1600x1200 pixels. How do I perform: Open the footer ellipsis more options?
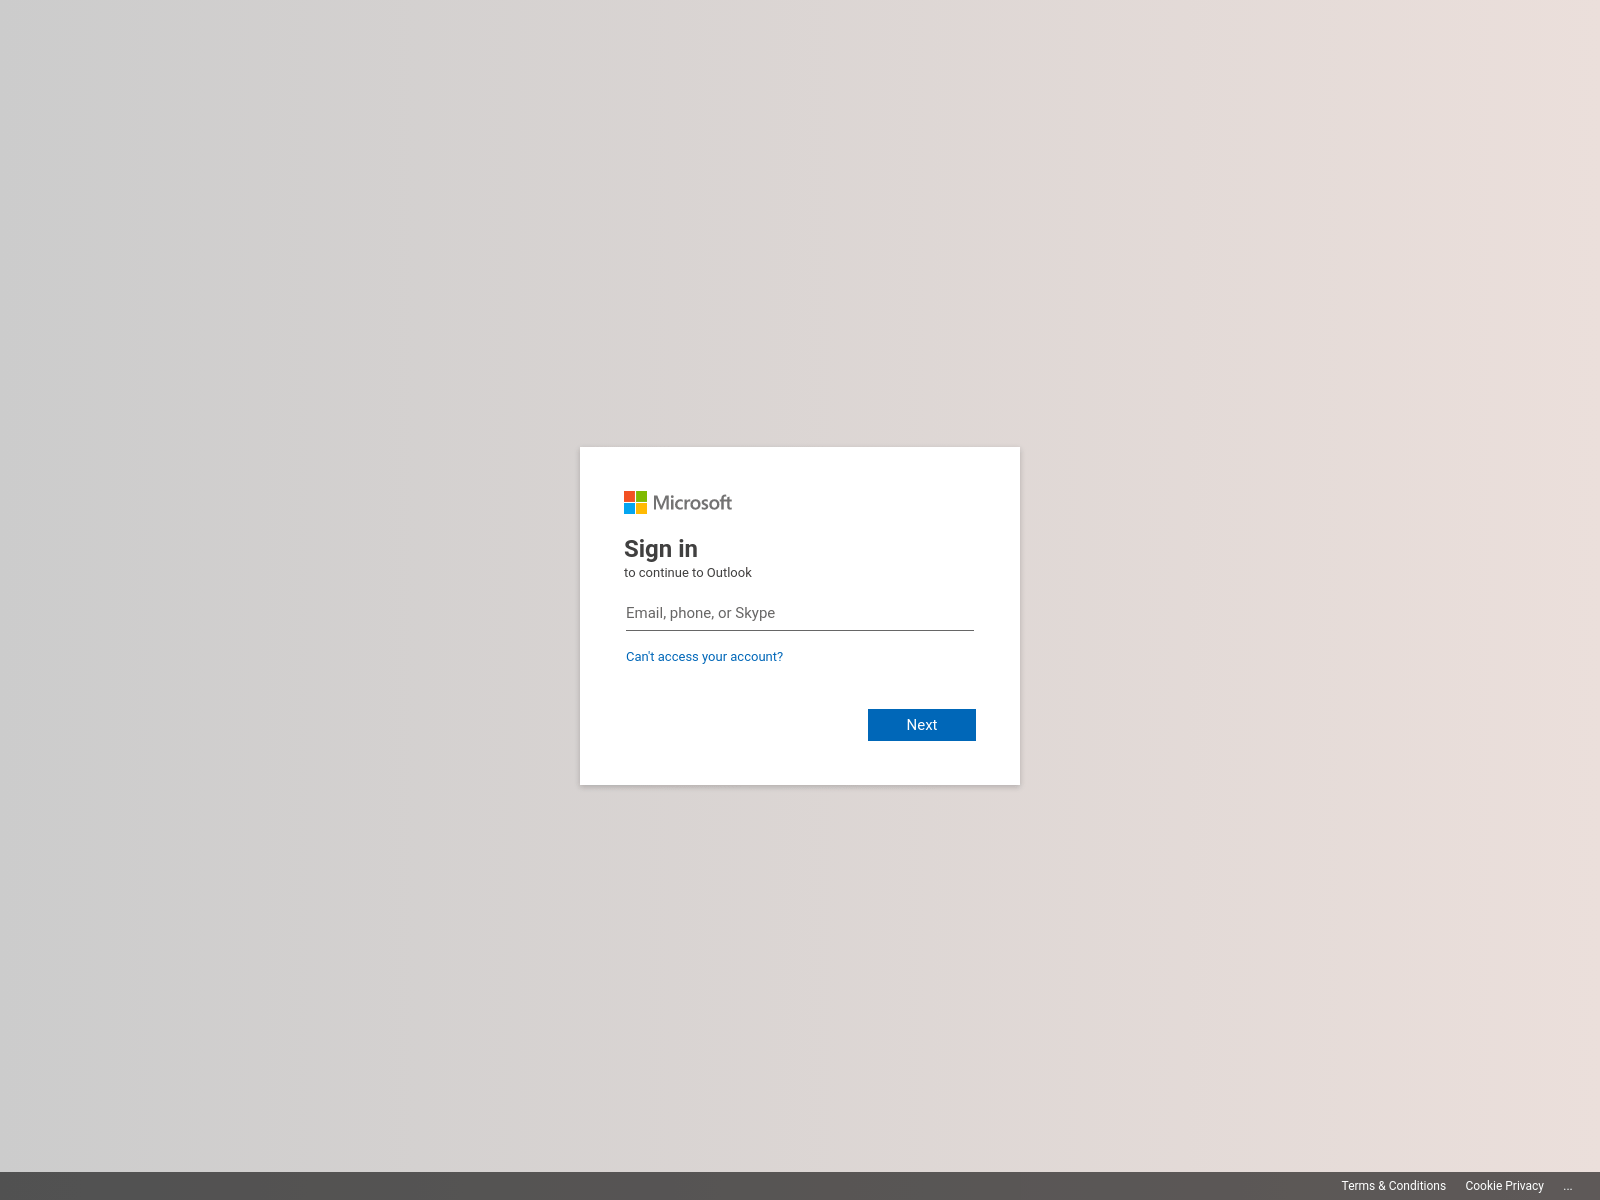tap(1568, 1186)
